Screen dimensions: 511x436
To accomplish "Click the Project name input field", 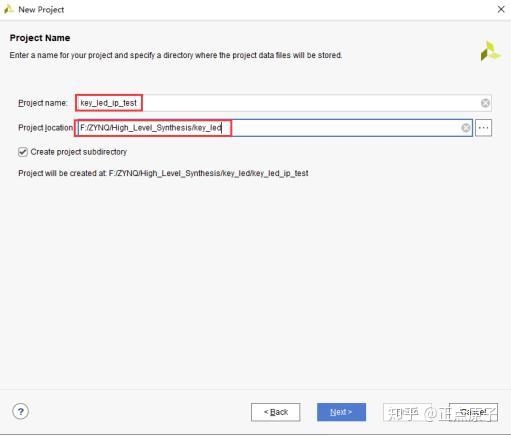I will [x=283, y=103].
